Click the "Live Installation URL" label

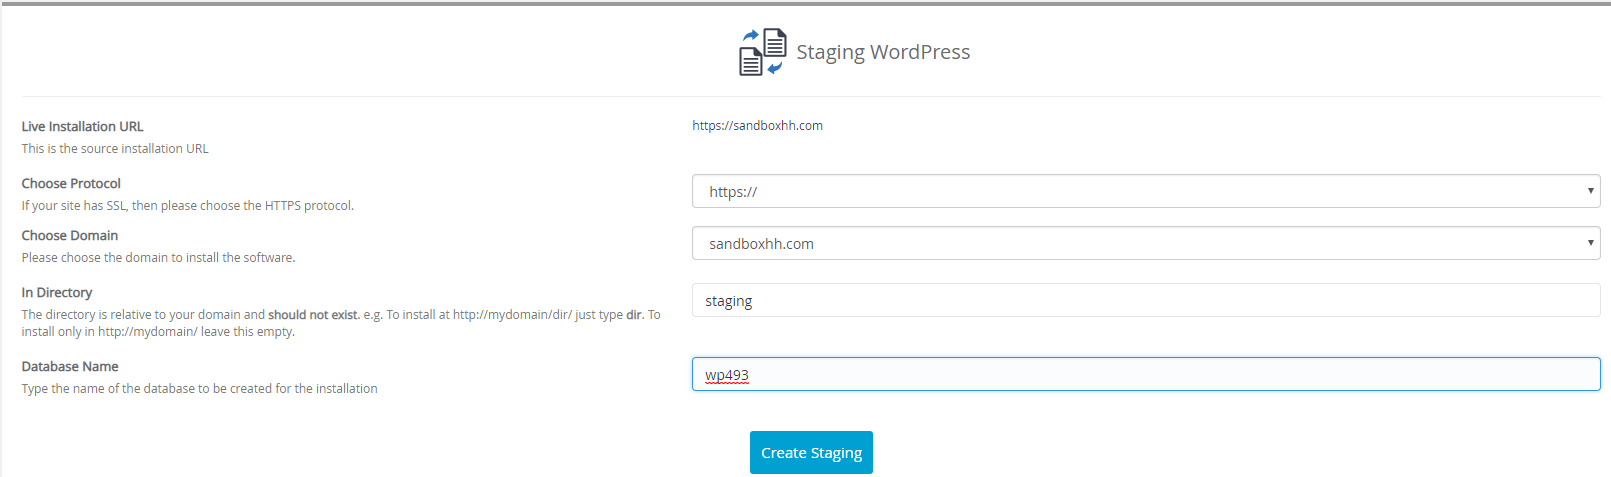point(83,126)
